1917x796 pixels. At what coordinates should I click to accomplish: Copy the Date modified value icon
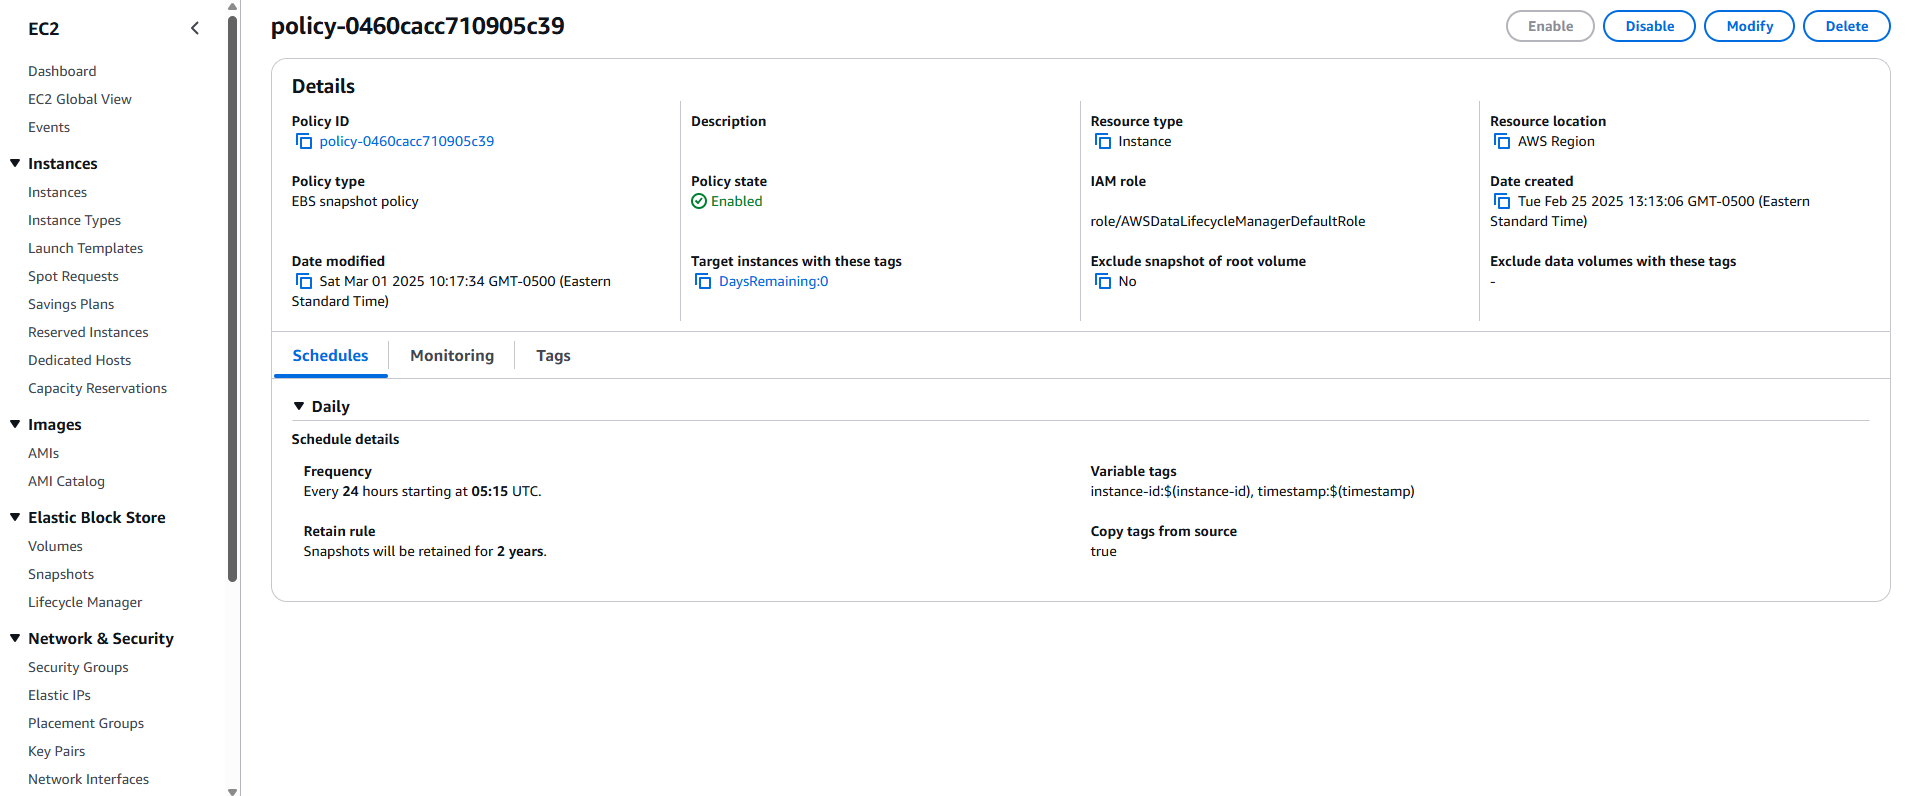[x=303, y=281]
